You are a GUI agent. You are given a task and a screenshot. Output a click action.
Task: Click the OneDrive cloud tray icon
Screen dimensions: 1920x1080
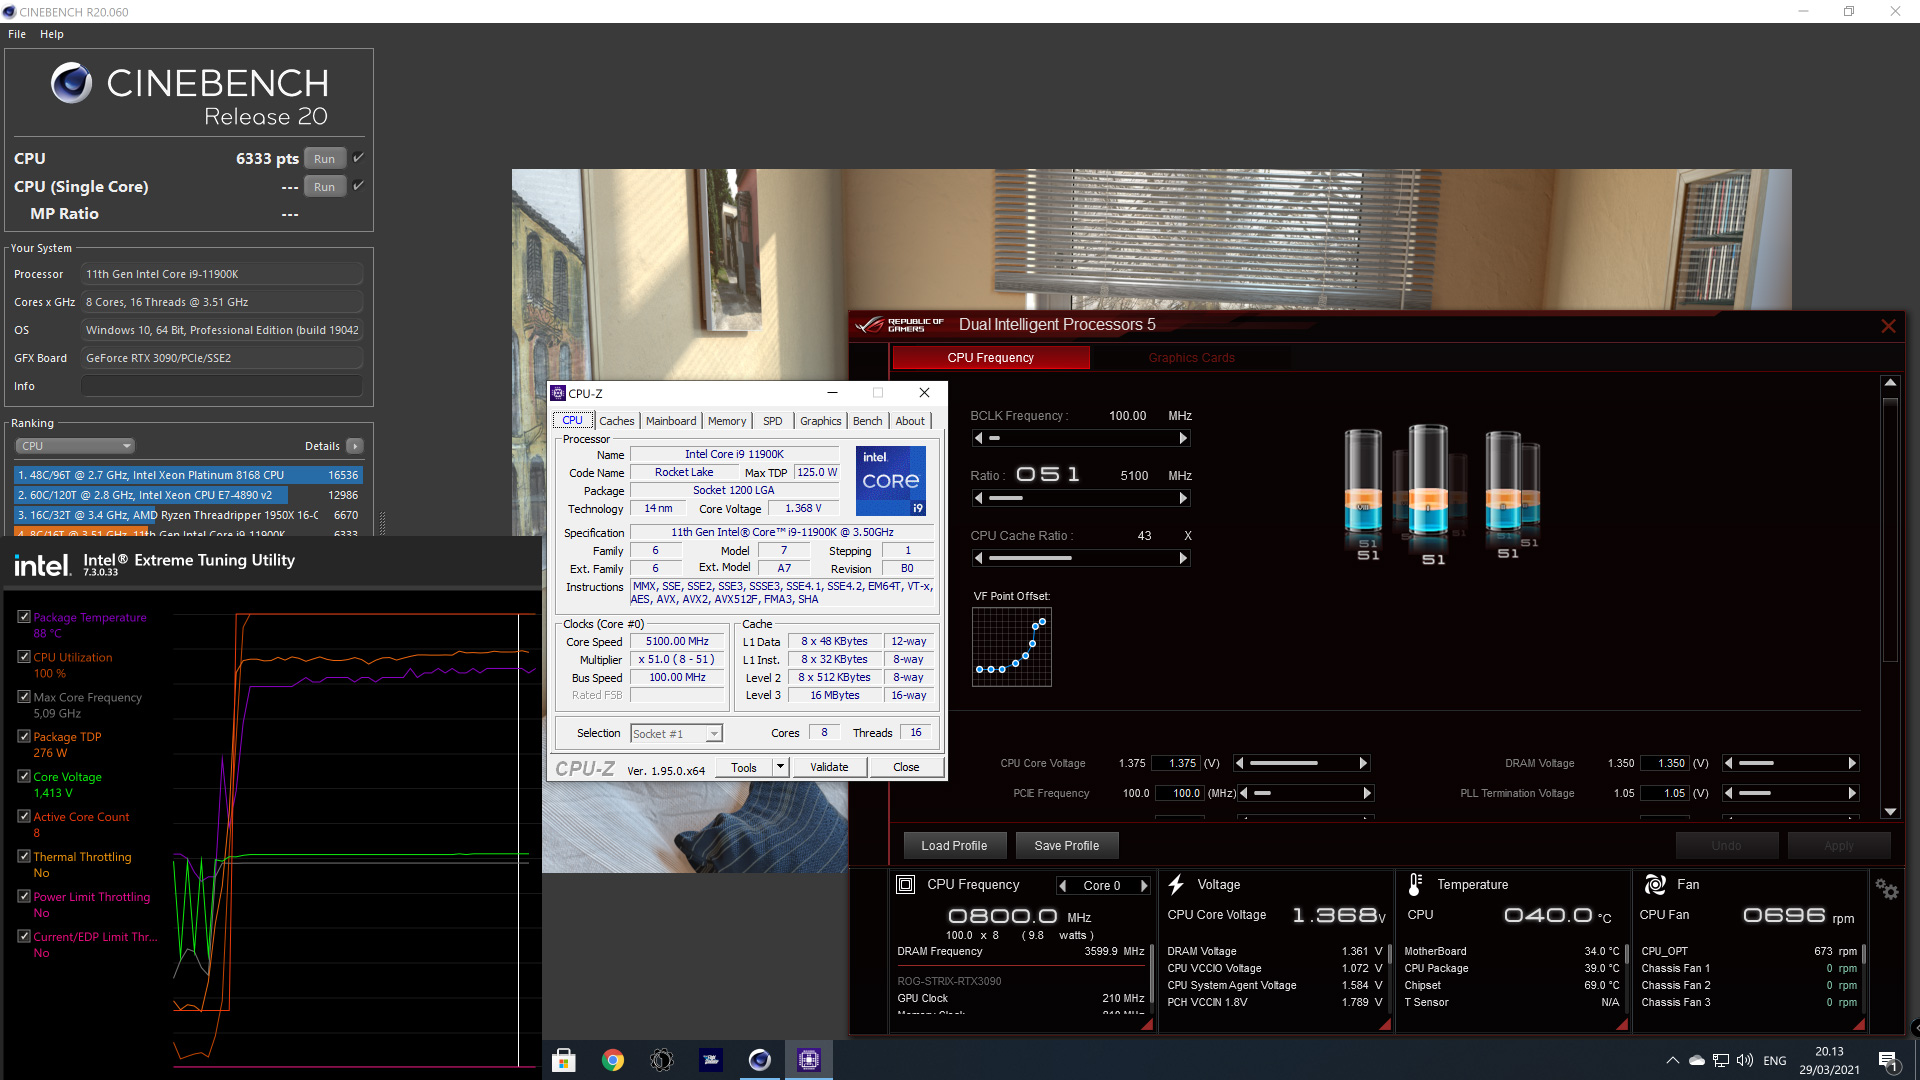coord(1697,1060)
